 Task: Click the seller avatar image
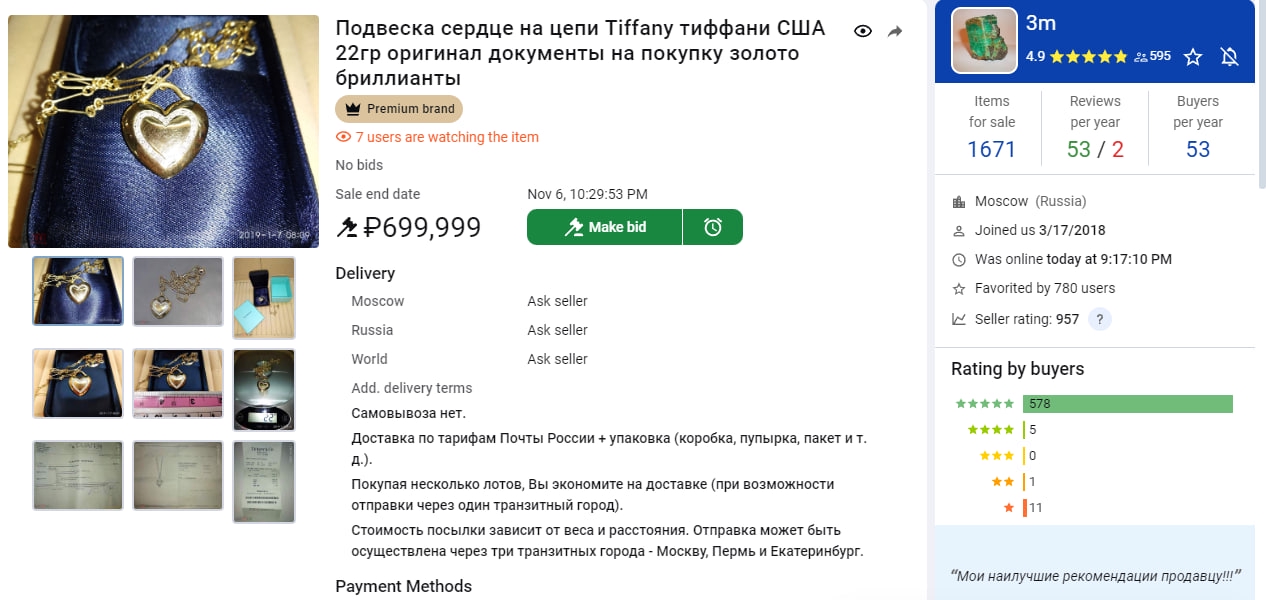pyautogui.click(x=984, y=41)
